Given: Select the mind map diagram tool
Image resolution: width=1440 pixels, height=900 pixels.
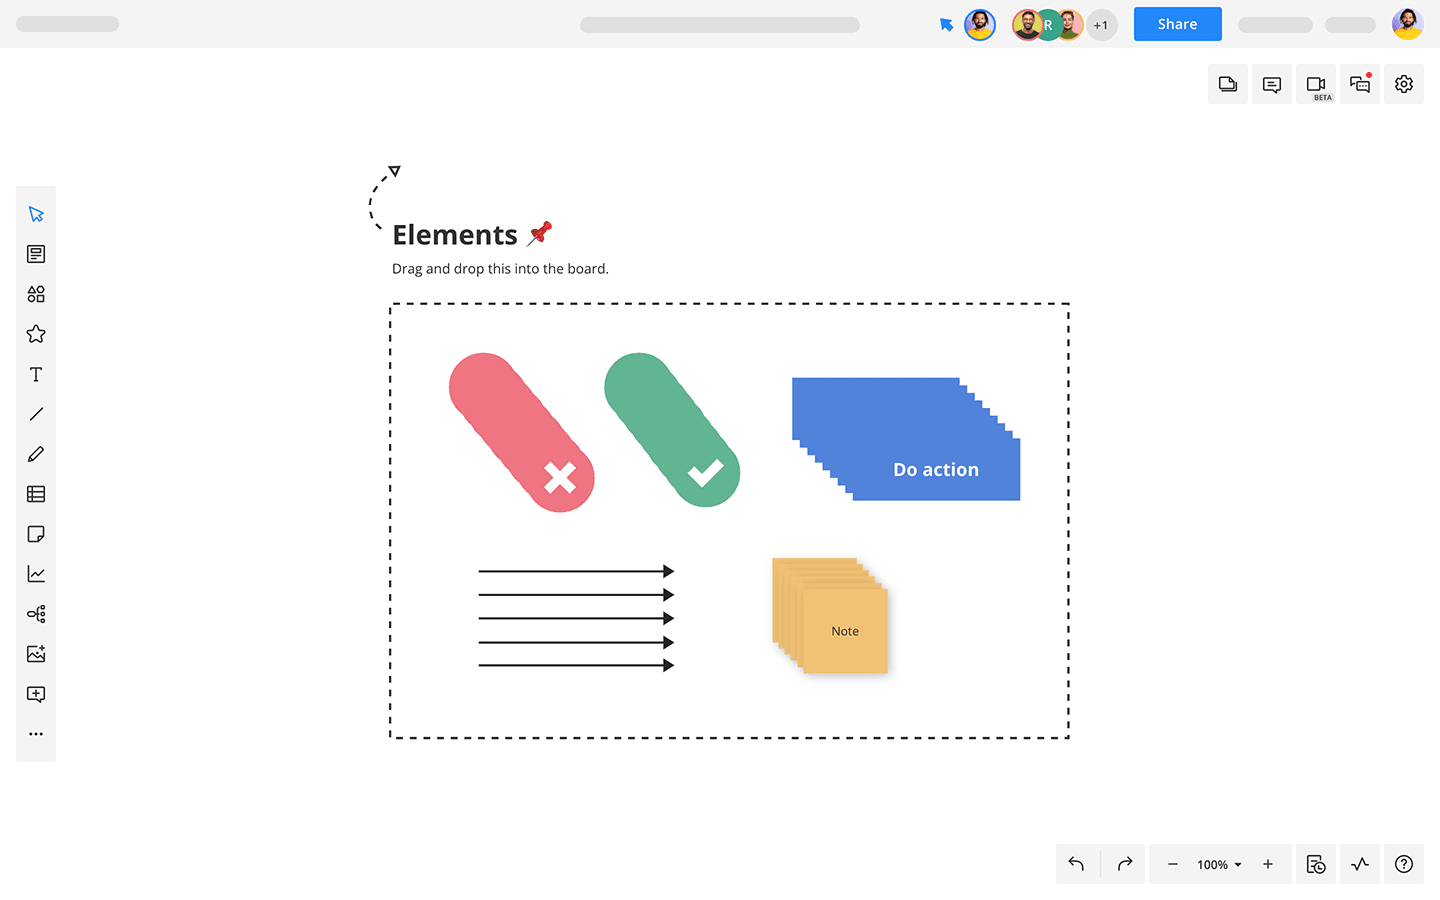Looking at the screenshot, I should 36,614.
